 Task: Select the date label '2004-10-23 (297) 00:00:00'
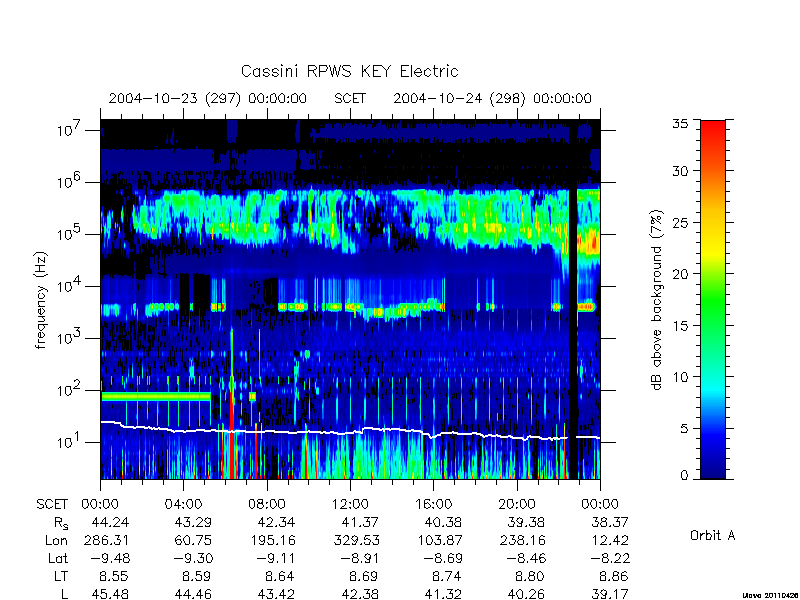point(208,98)
